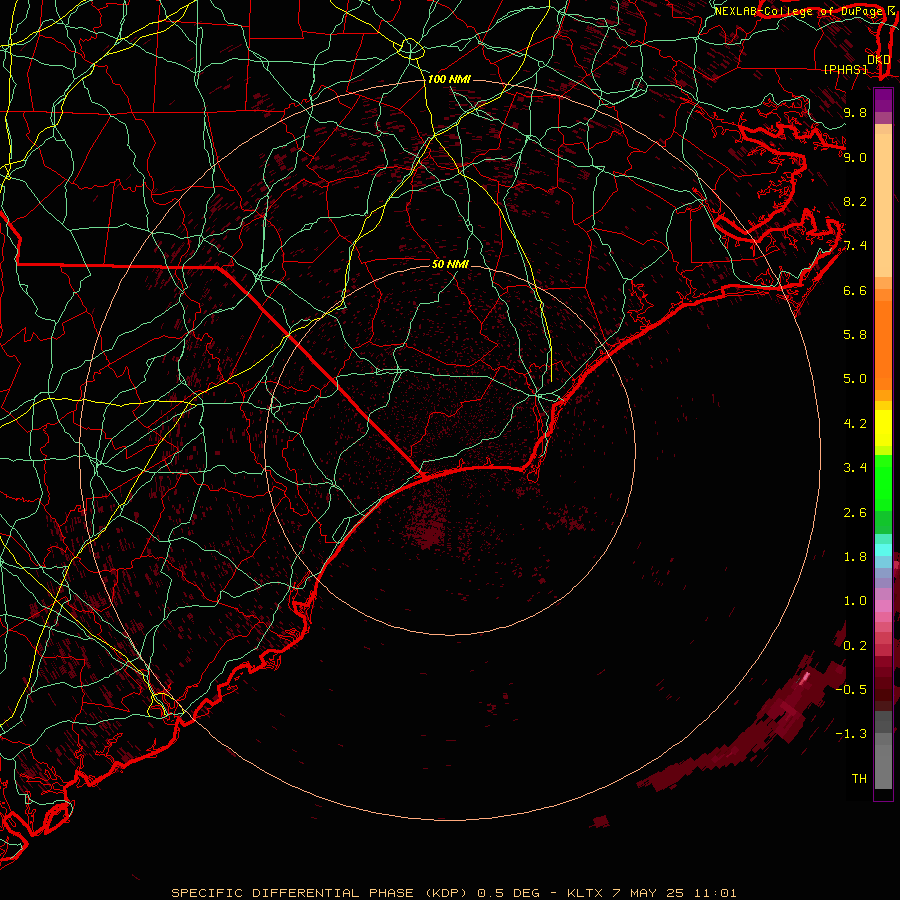
Task: Click the pink core pixel in the offshore storm echo
Action: click(805, 677)
